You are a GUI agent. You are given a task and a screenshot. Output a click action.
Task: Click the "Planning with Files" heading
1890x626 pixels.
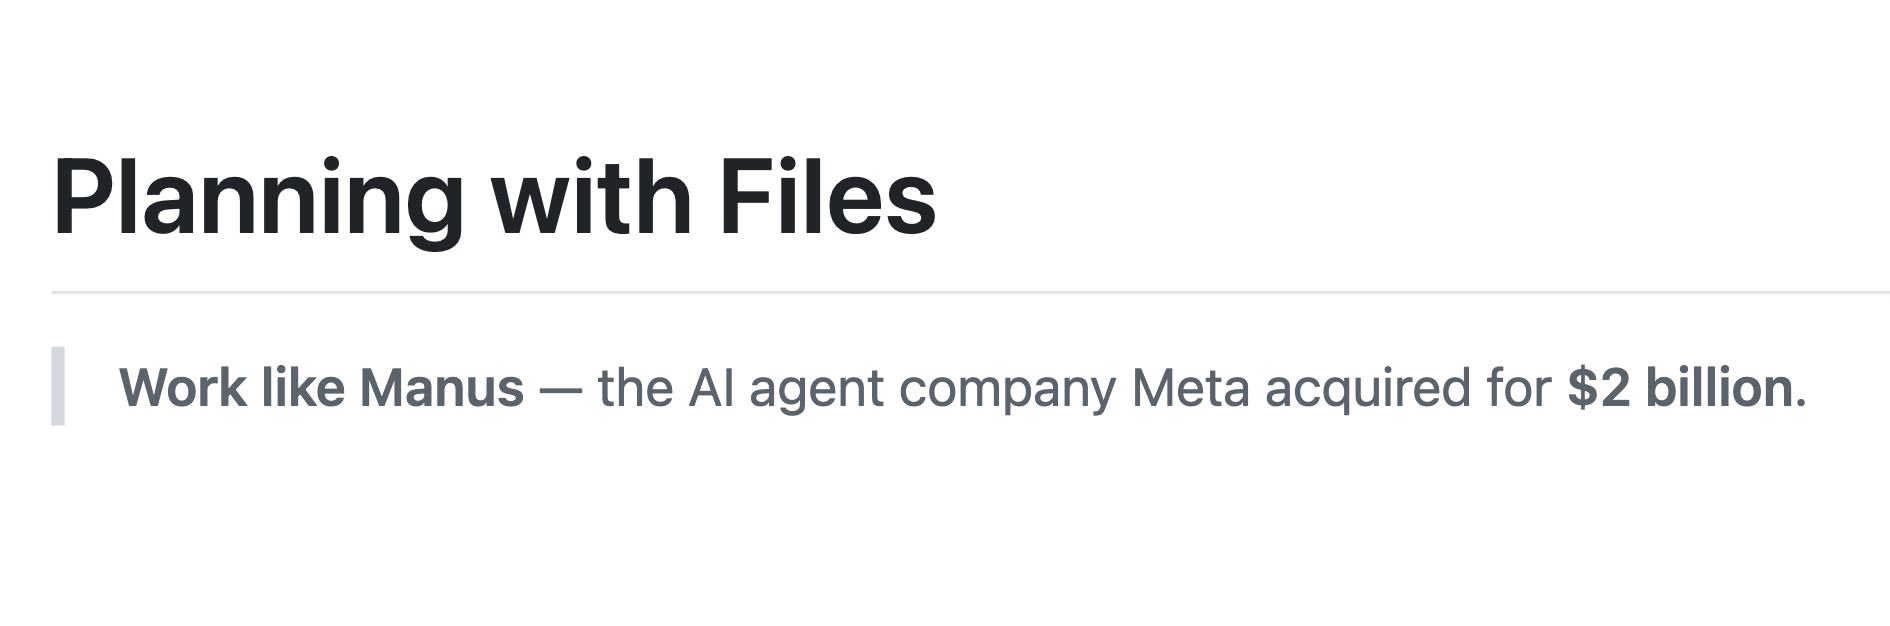(x=494, y=198)
